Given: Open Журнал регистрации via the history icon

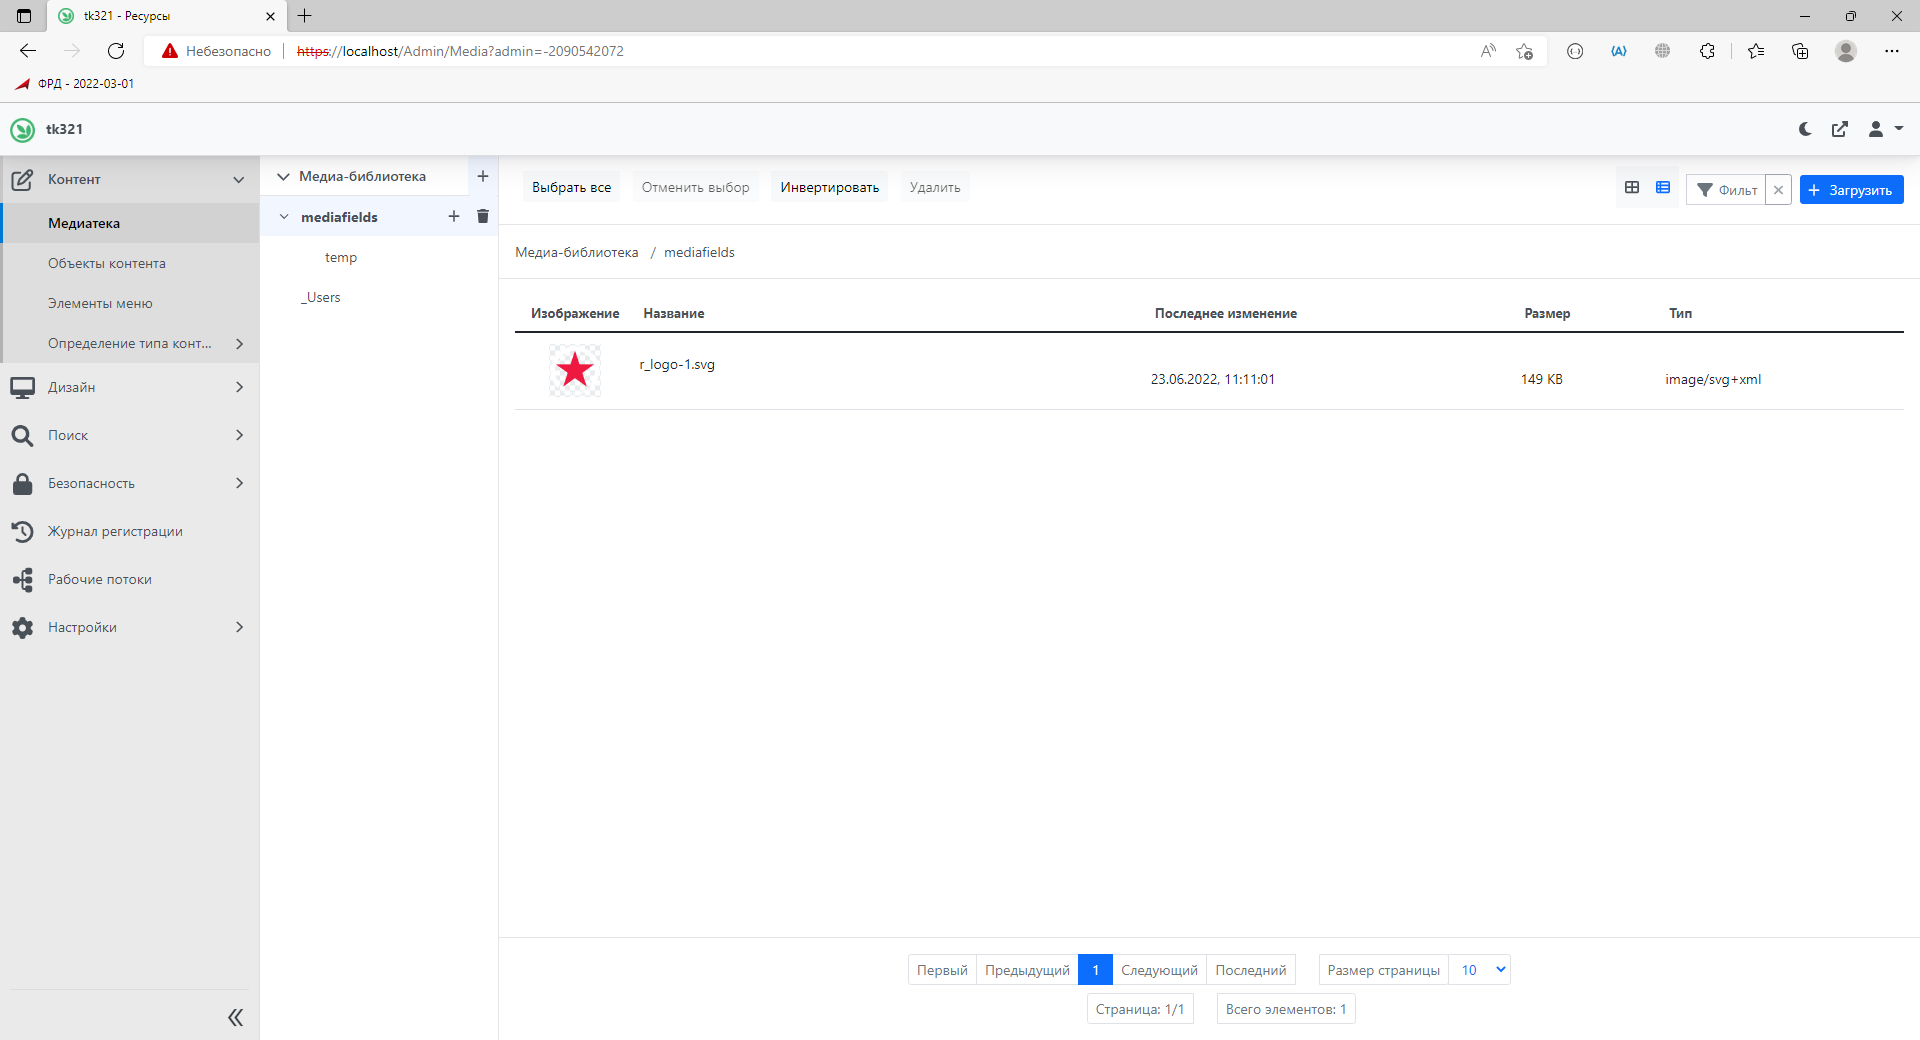Looking at the screenshot, I should tap(23, 531).
